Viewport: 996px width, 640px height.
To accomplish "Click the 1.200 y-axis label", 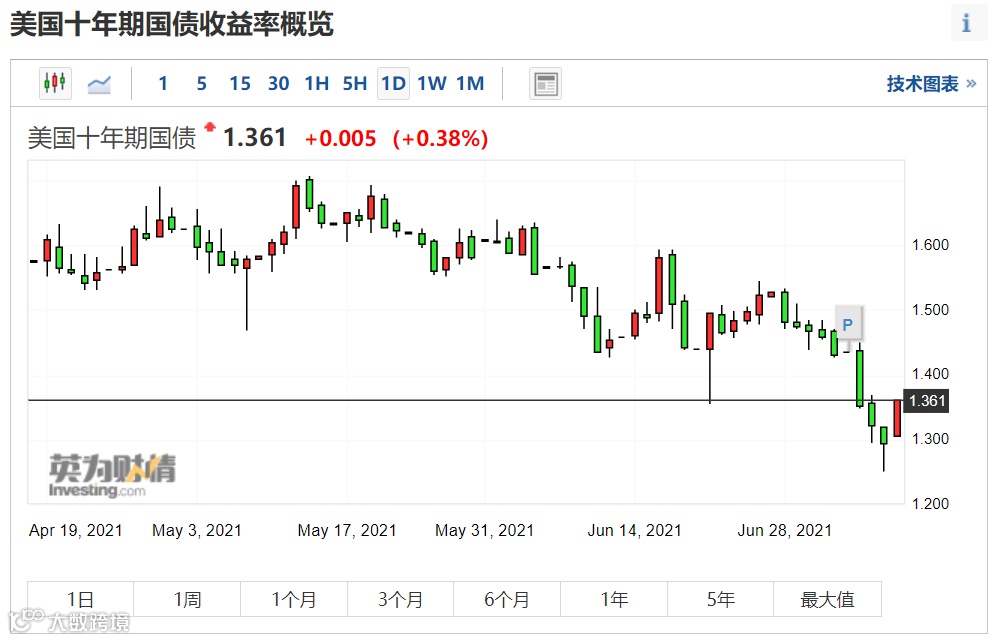I will 930,503.
